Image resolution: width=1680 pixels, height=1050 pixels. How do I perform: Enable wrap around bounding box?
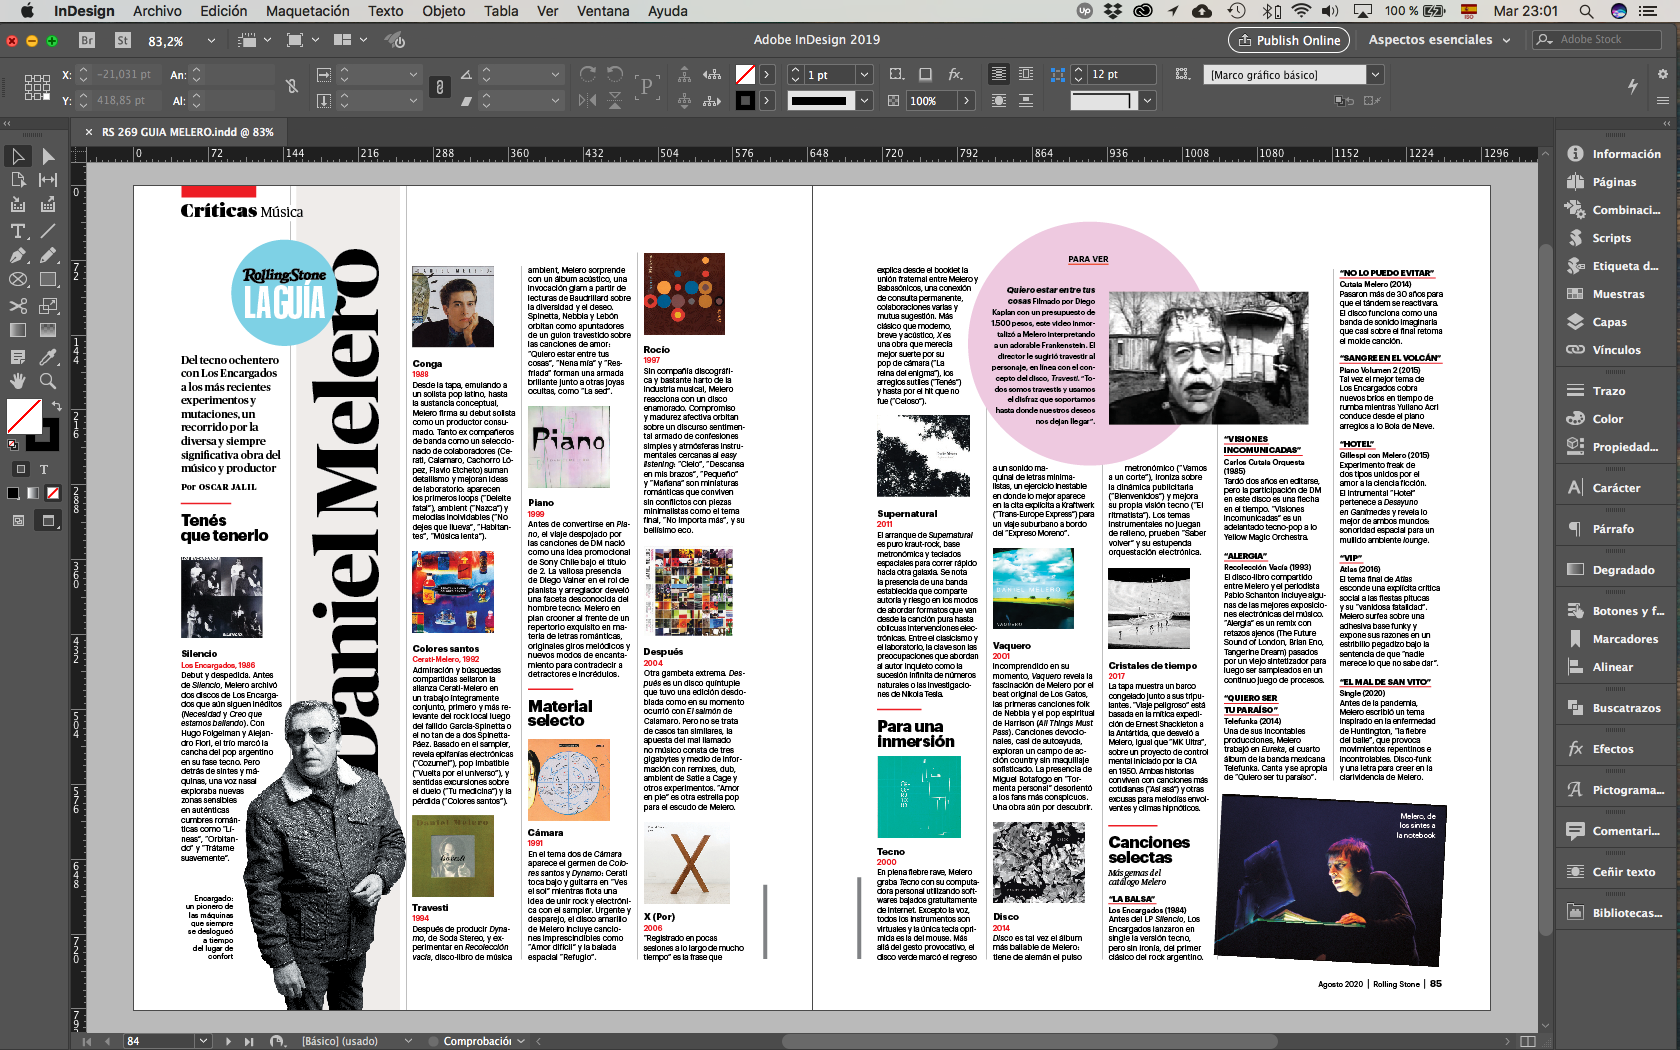pyautogui.click(x=1026, y=75)
